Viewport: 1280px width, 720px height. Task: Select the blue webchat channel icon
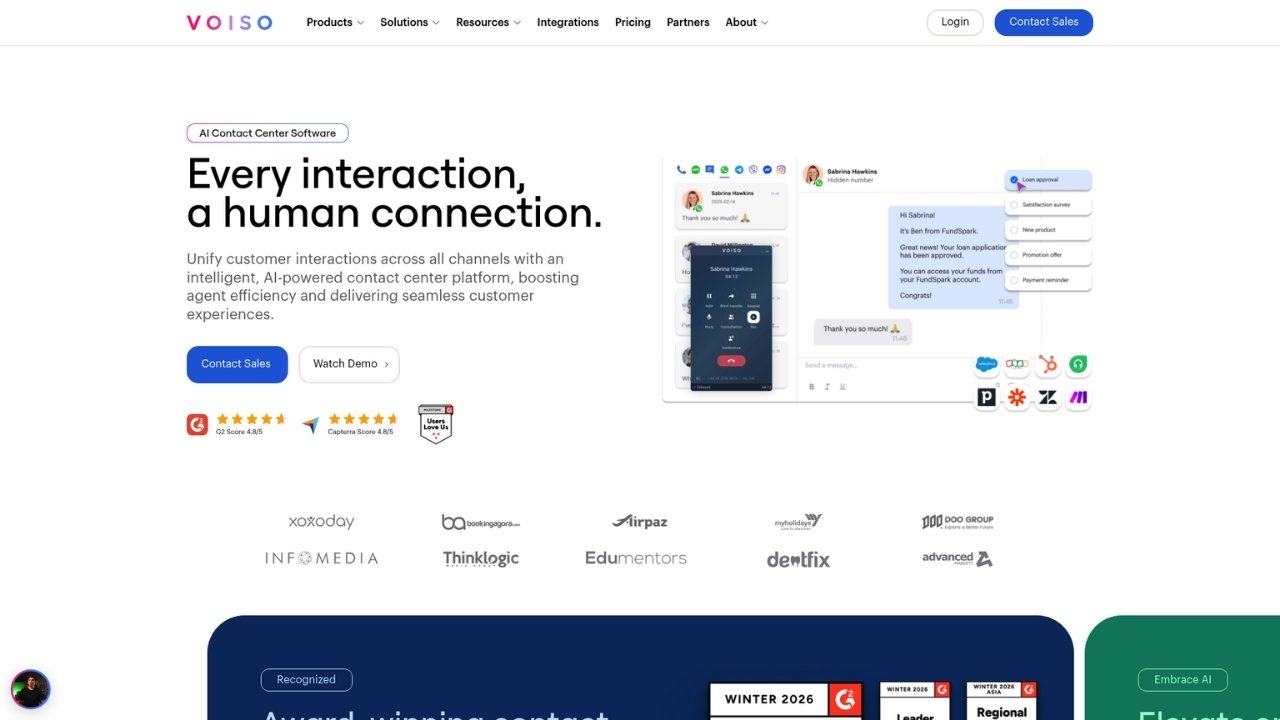click(710, 170)
